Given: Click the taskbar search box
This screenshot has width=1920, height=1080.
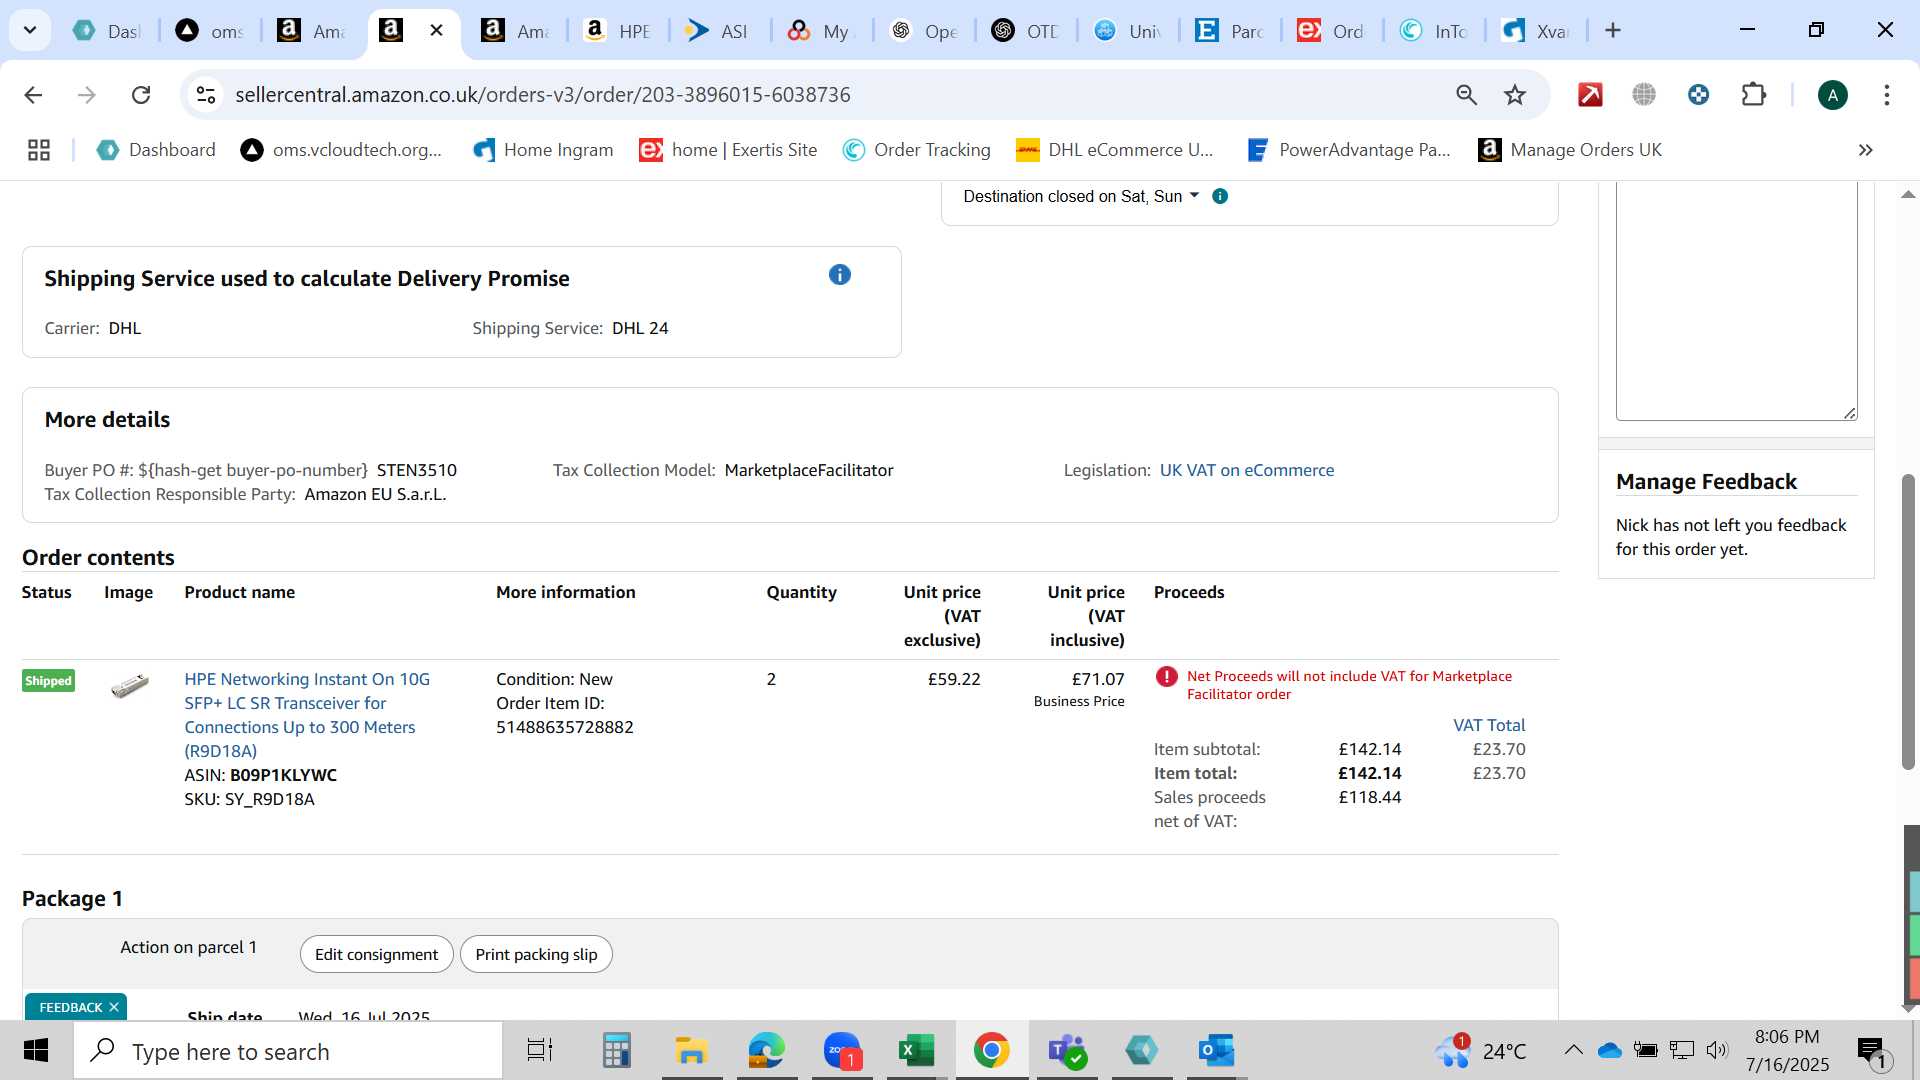Looking at the screenshot, I should tap(288, 1051).
